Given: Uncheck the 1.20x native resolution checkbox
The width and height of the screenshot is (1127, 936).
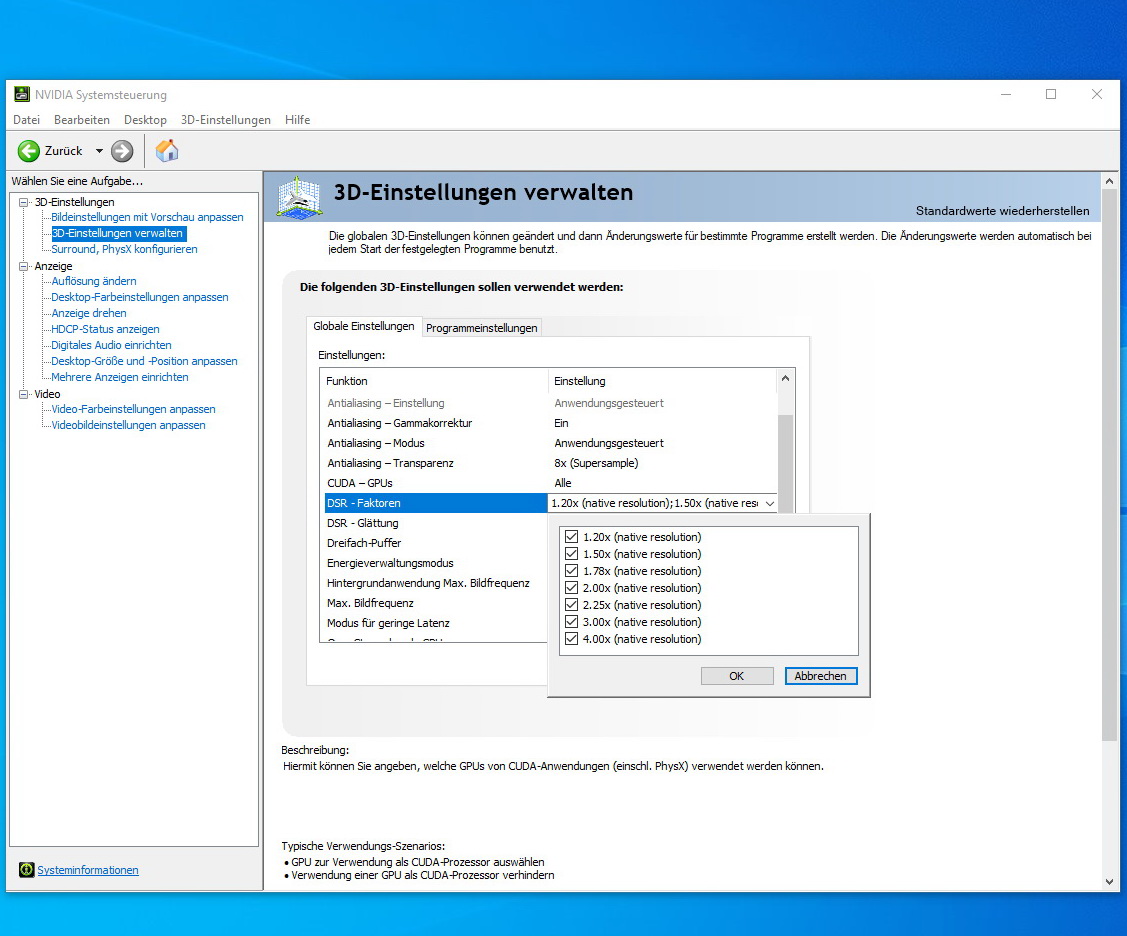Looking at the screenshot, I should pyautogui.click(x=572, y=537).
